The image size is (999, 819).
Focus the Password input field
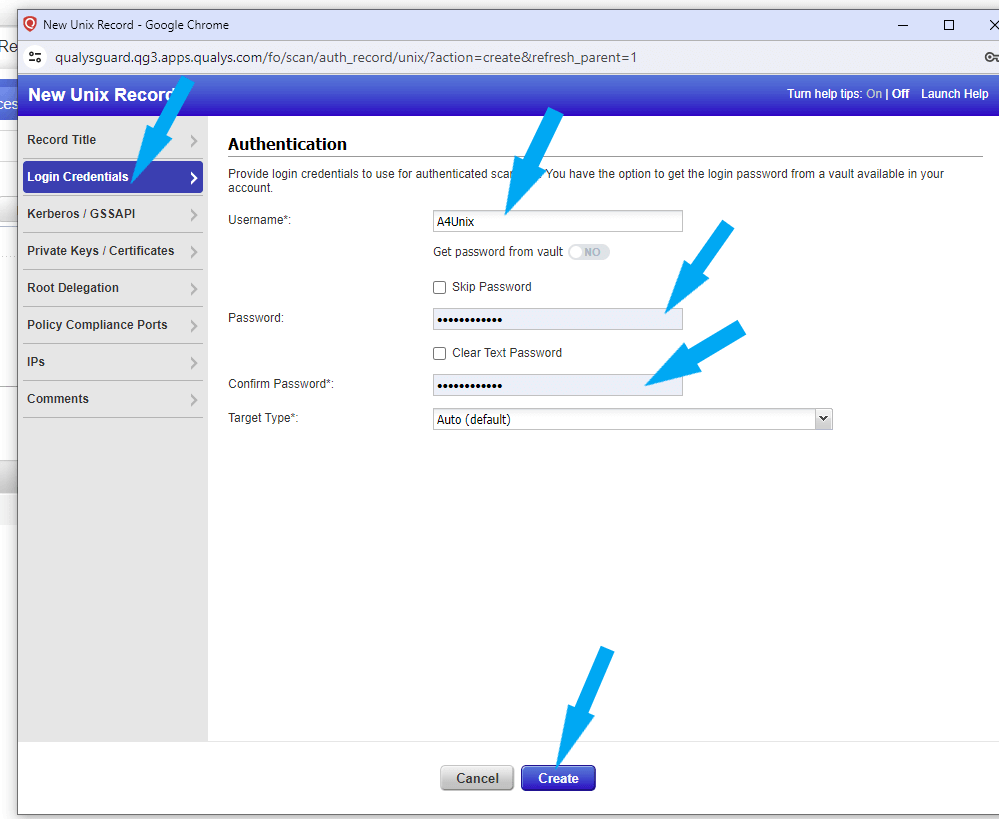point(557,319)
